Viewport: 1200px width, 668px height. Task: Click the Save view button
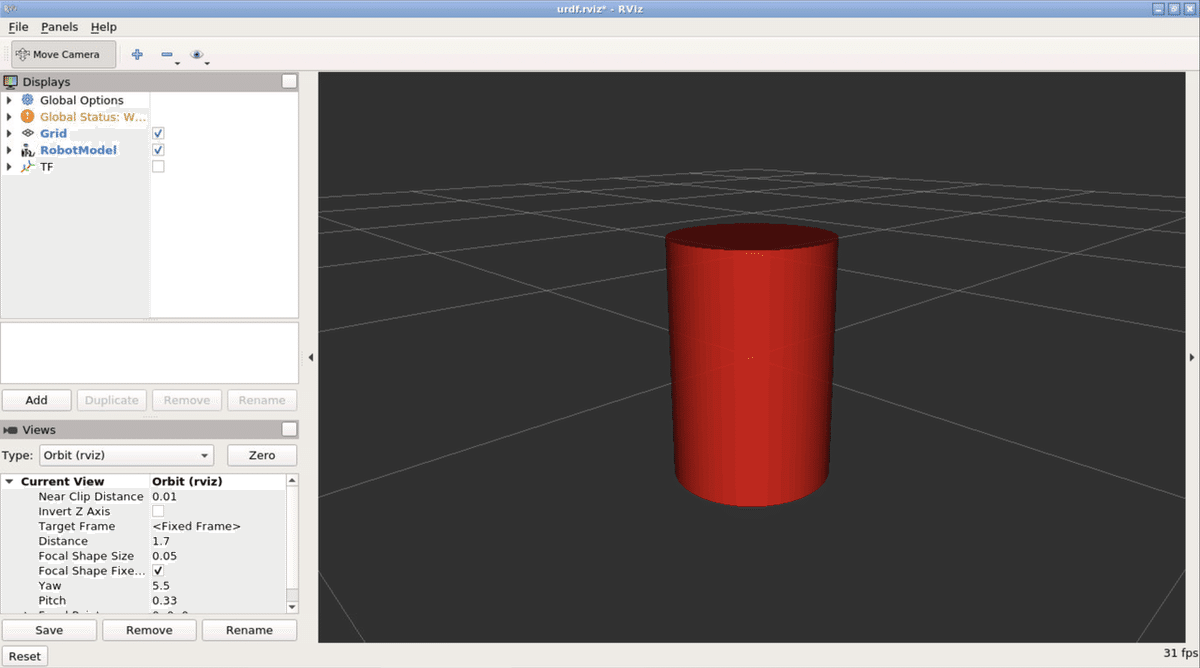[x=49, y=630]
